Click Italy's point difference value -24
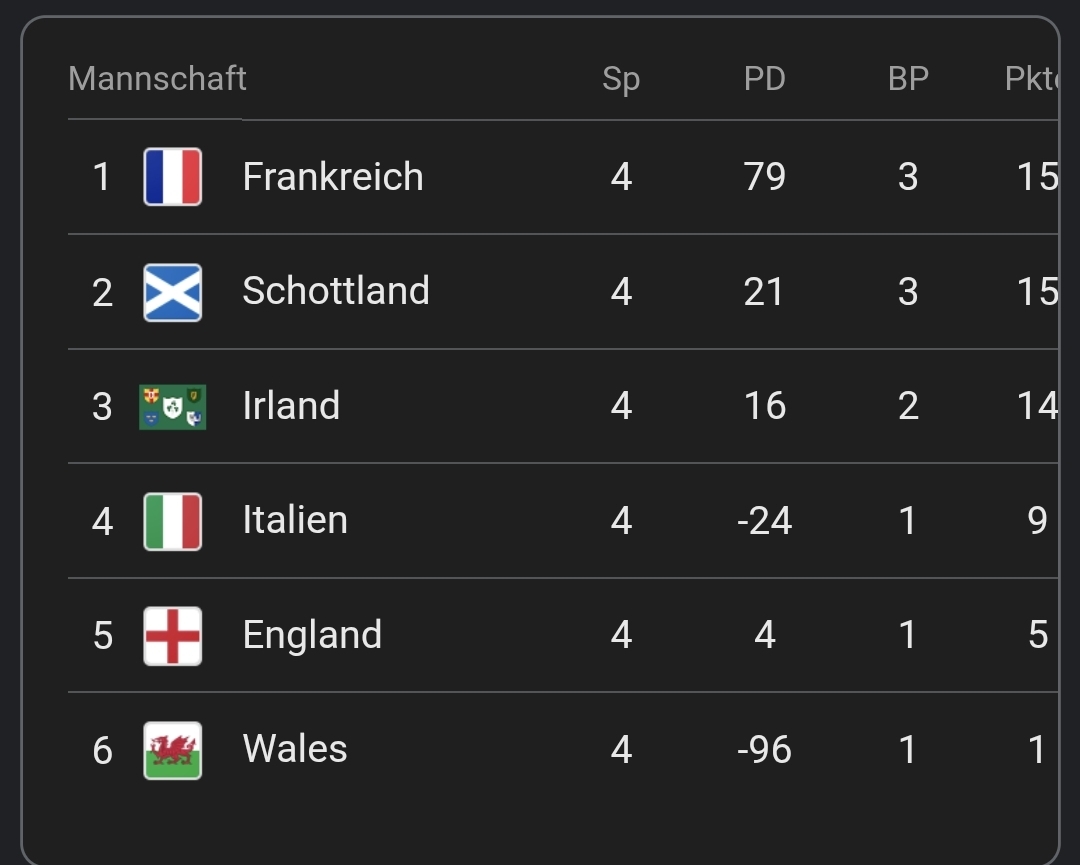This screenshot has width=1080, height=865. point(764,521)
